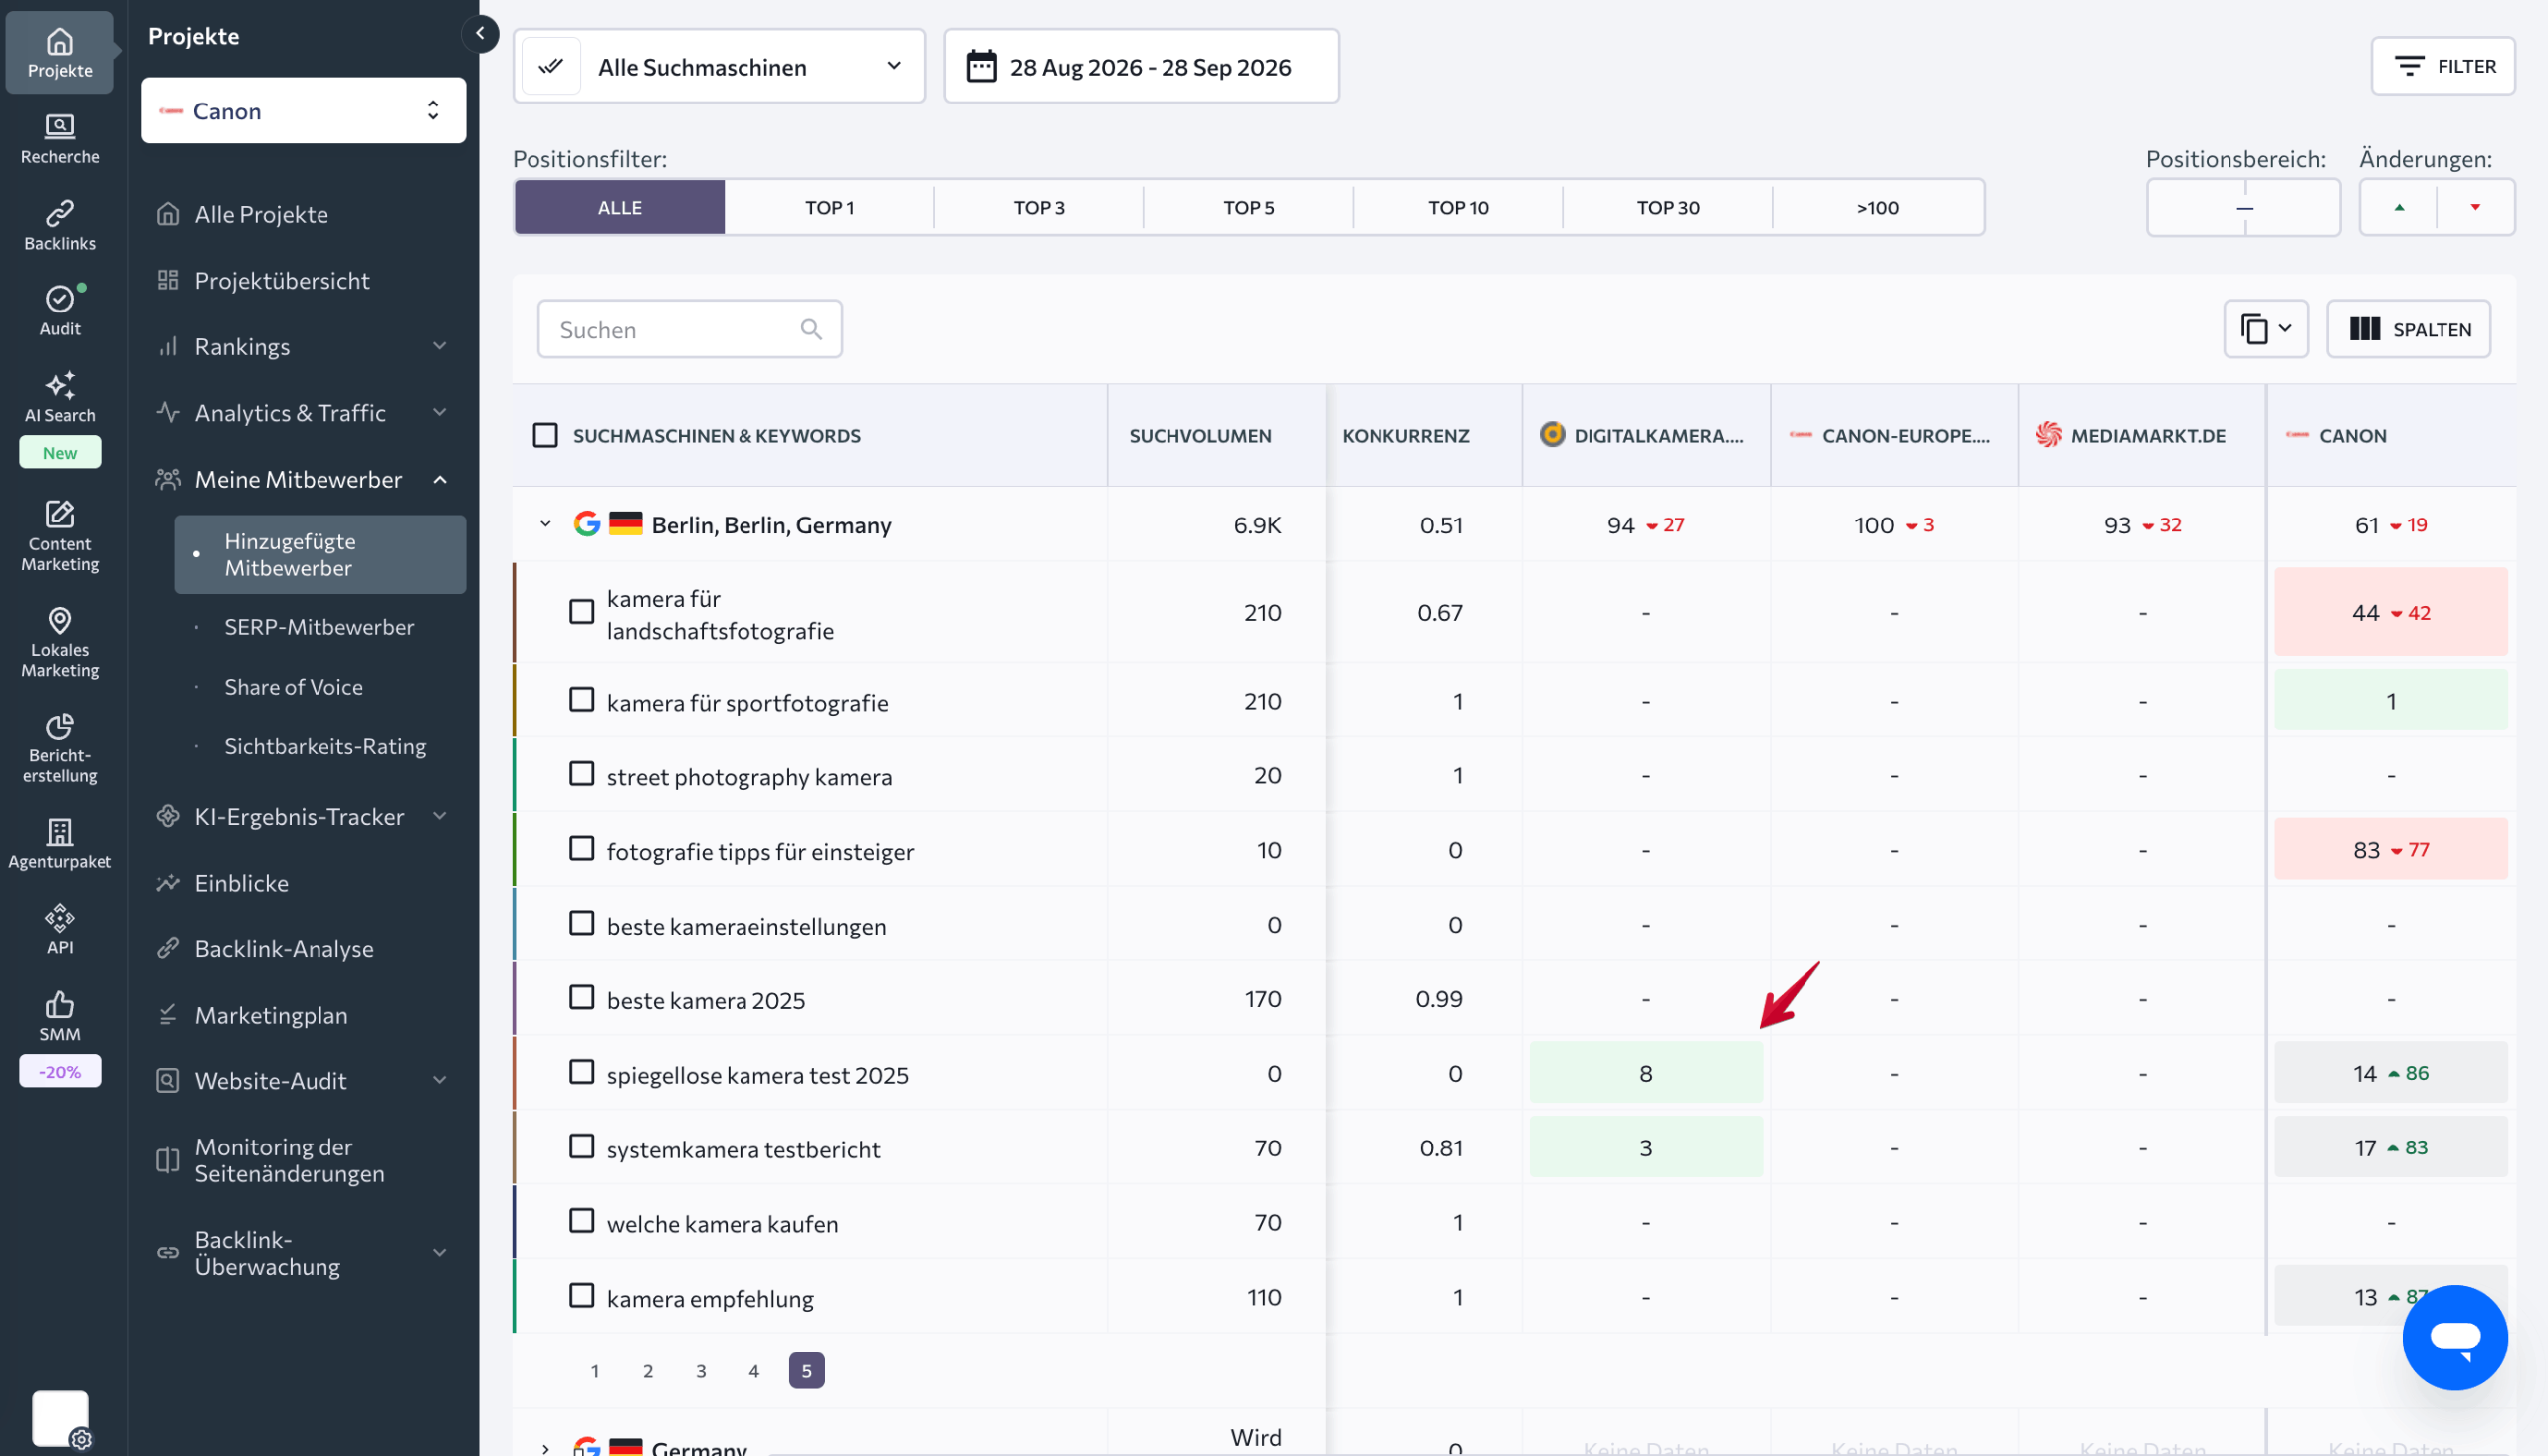Tick the 'beste kamera 2025' checkbox
The width and height of the screenshot is (2548, 1456).
pyautogui.click(x=581, y=997)
